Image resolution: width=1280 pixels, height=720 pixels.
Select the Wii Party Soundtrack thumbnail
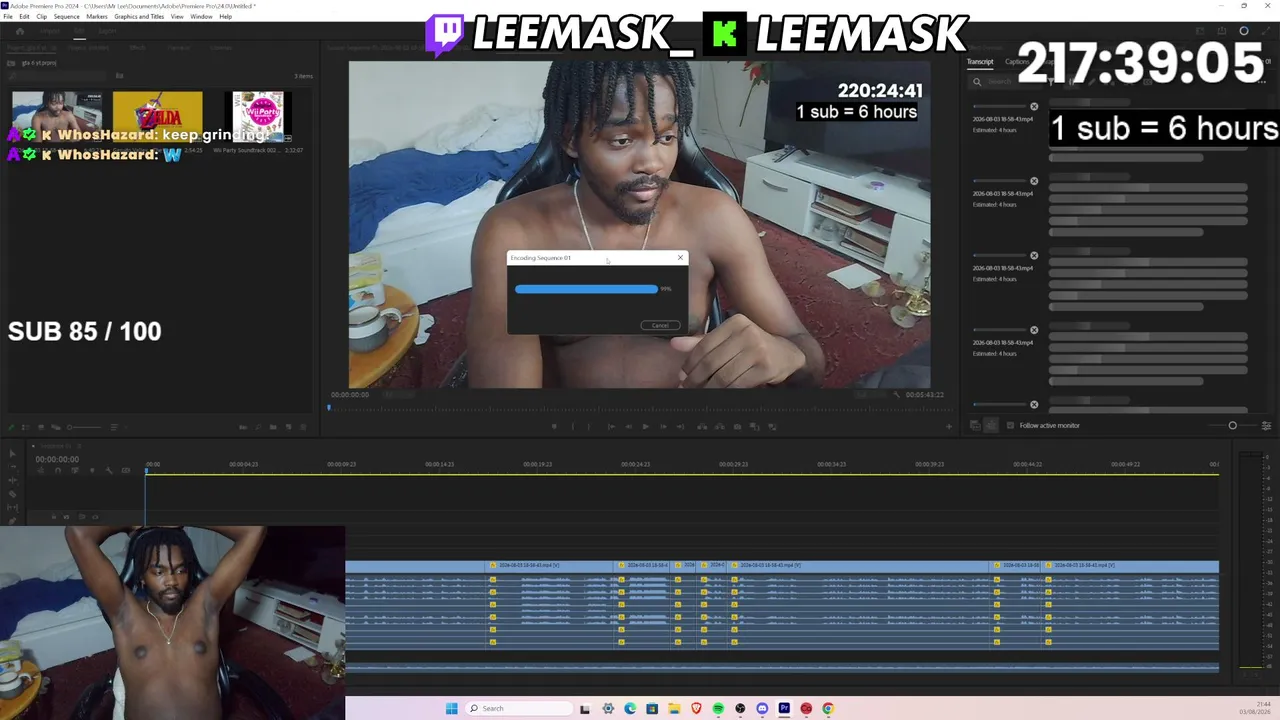258,117
